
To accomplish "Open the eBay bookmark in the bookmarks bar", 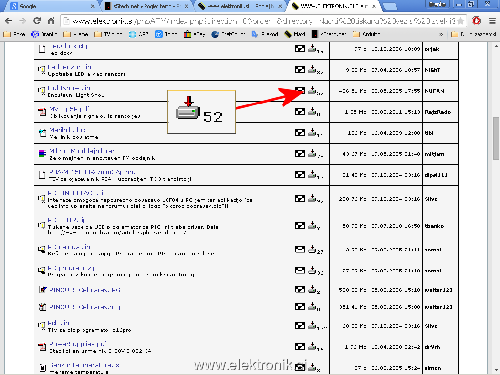I will [195, 34].
